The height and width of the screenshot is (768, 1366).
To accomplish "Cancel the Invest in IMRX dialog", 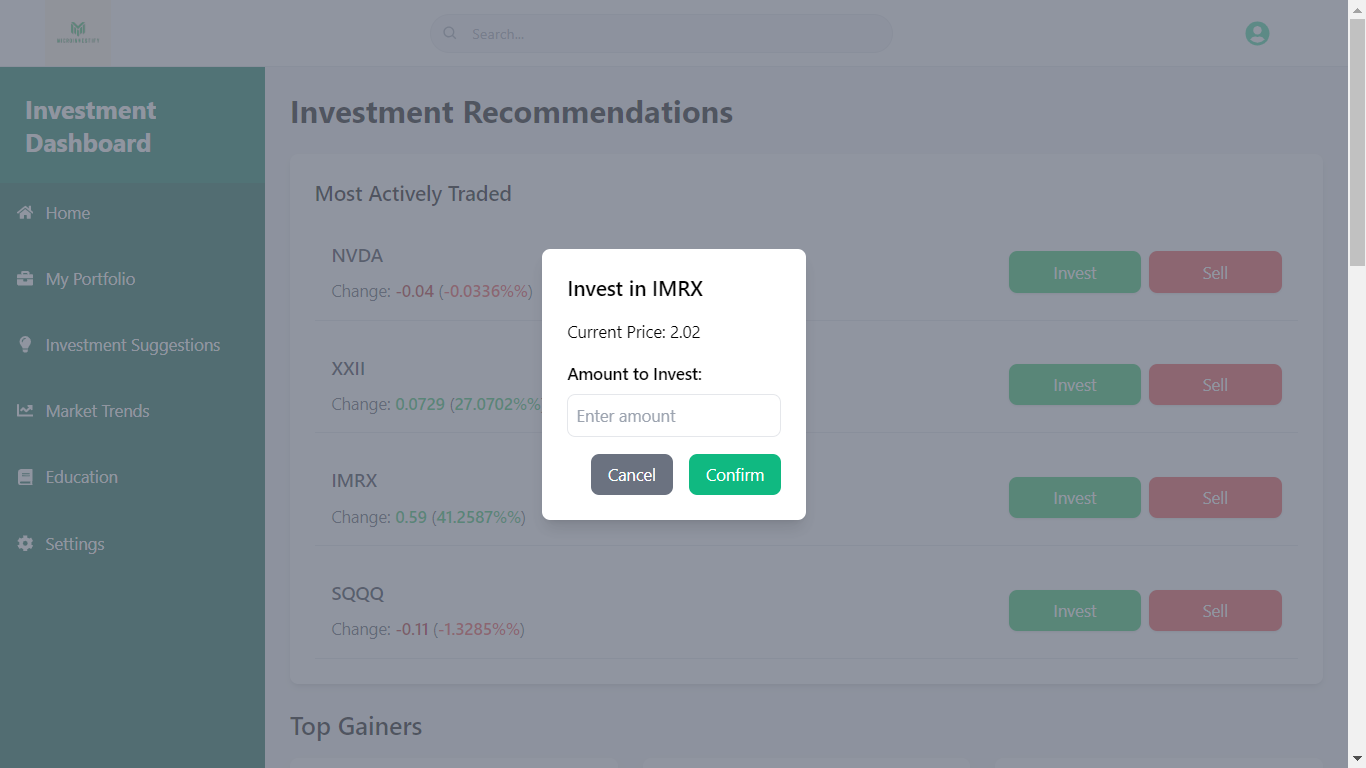I will click(x=631, y=475).
